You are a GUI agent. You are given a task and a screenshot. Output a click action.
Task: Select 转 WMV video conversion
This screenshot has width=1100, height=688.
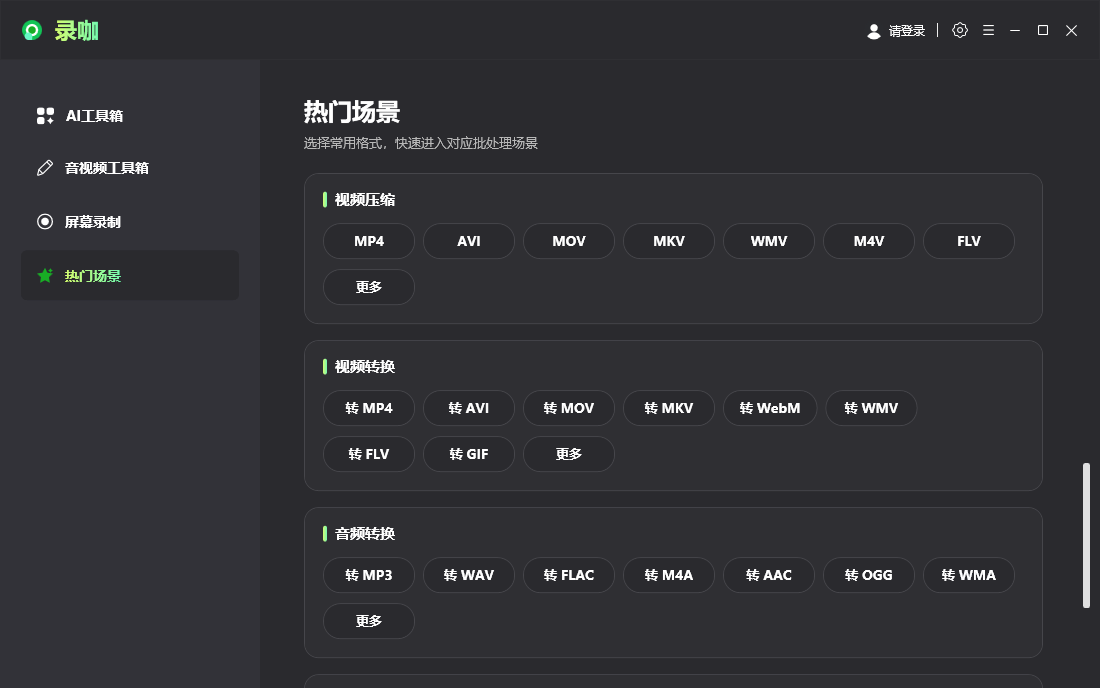871,408
